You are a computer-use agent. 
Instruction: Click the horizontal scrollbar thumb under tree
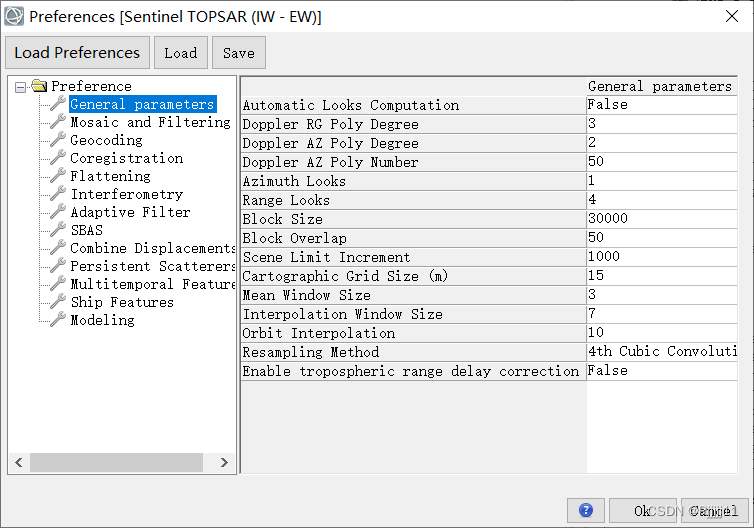coord(116,462)
